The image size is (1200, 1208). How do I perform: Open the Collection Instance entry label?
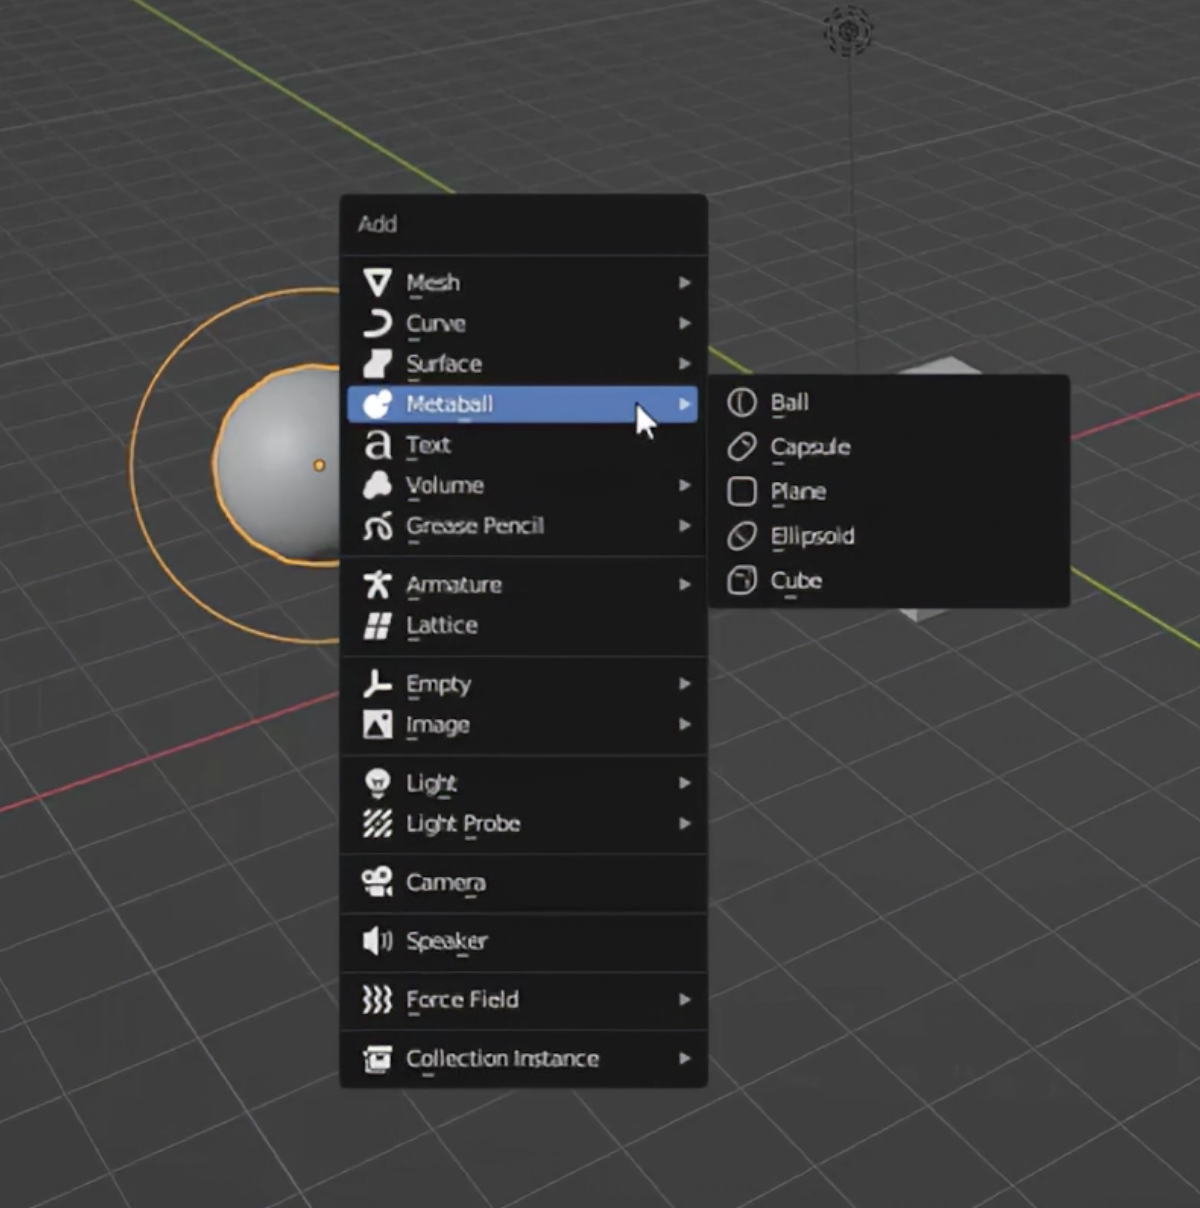(x=503, y=1059)
